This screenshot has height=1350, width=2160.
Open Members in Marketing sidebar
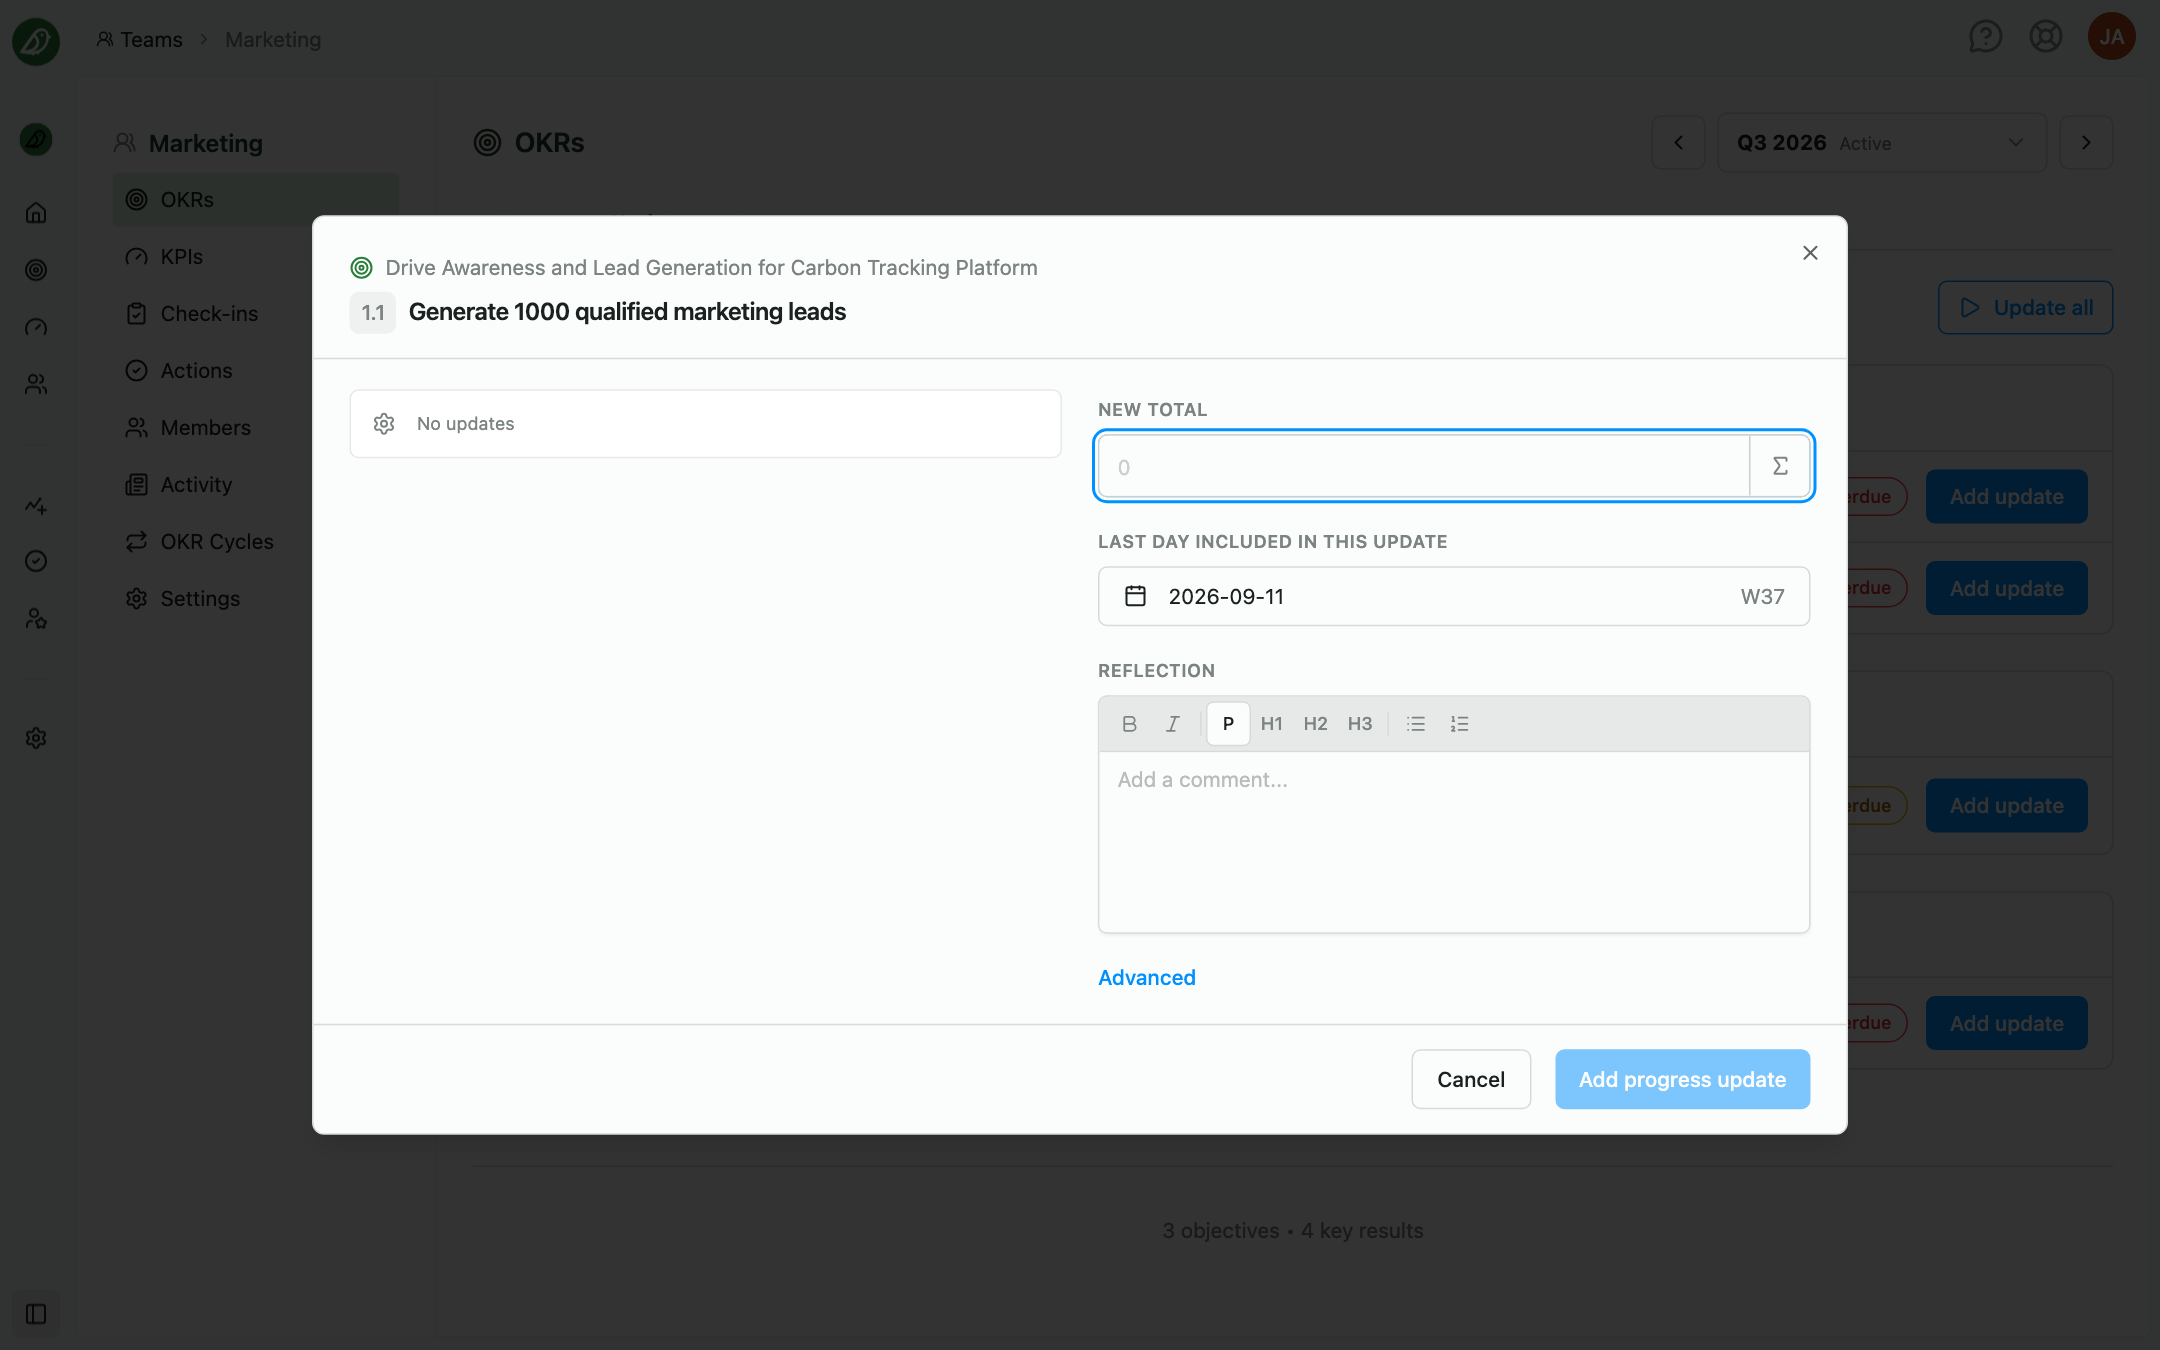(x=256, y=427)
